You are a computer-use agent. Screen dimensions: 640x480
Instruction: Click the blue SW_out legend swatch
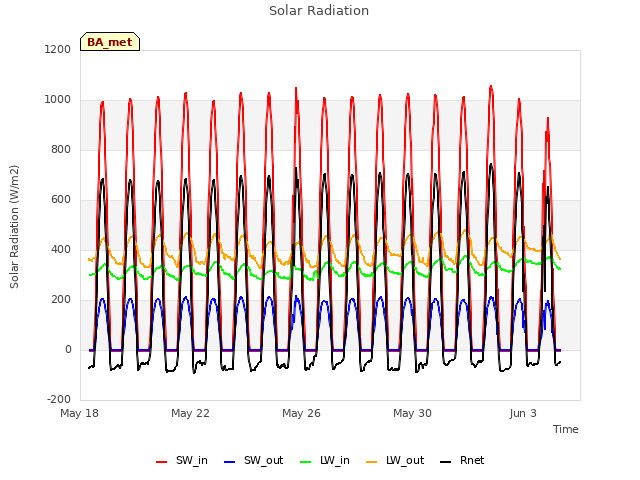pyautogui.click(x=230, y=462)
